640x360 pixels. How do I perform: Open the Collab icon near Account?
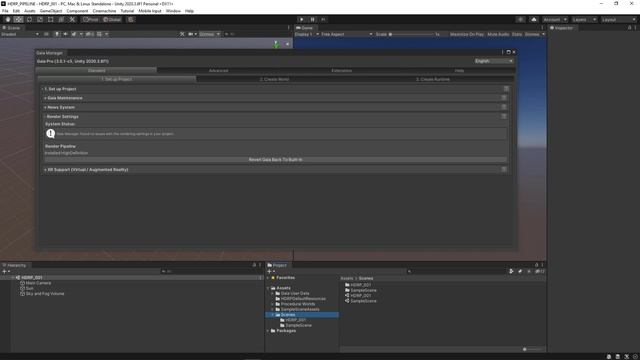coord(520,20)
